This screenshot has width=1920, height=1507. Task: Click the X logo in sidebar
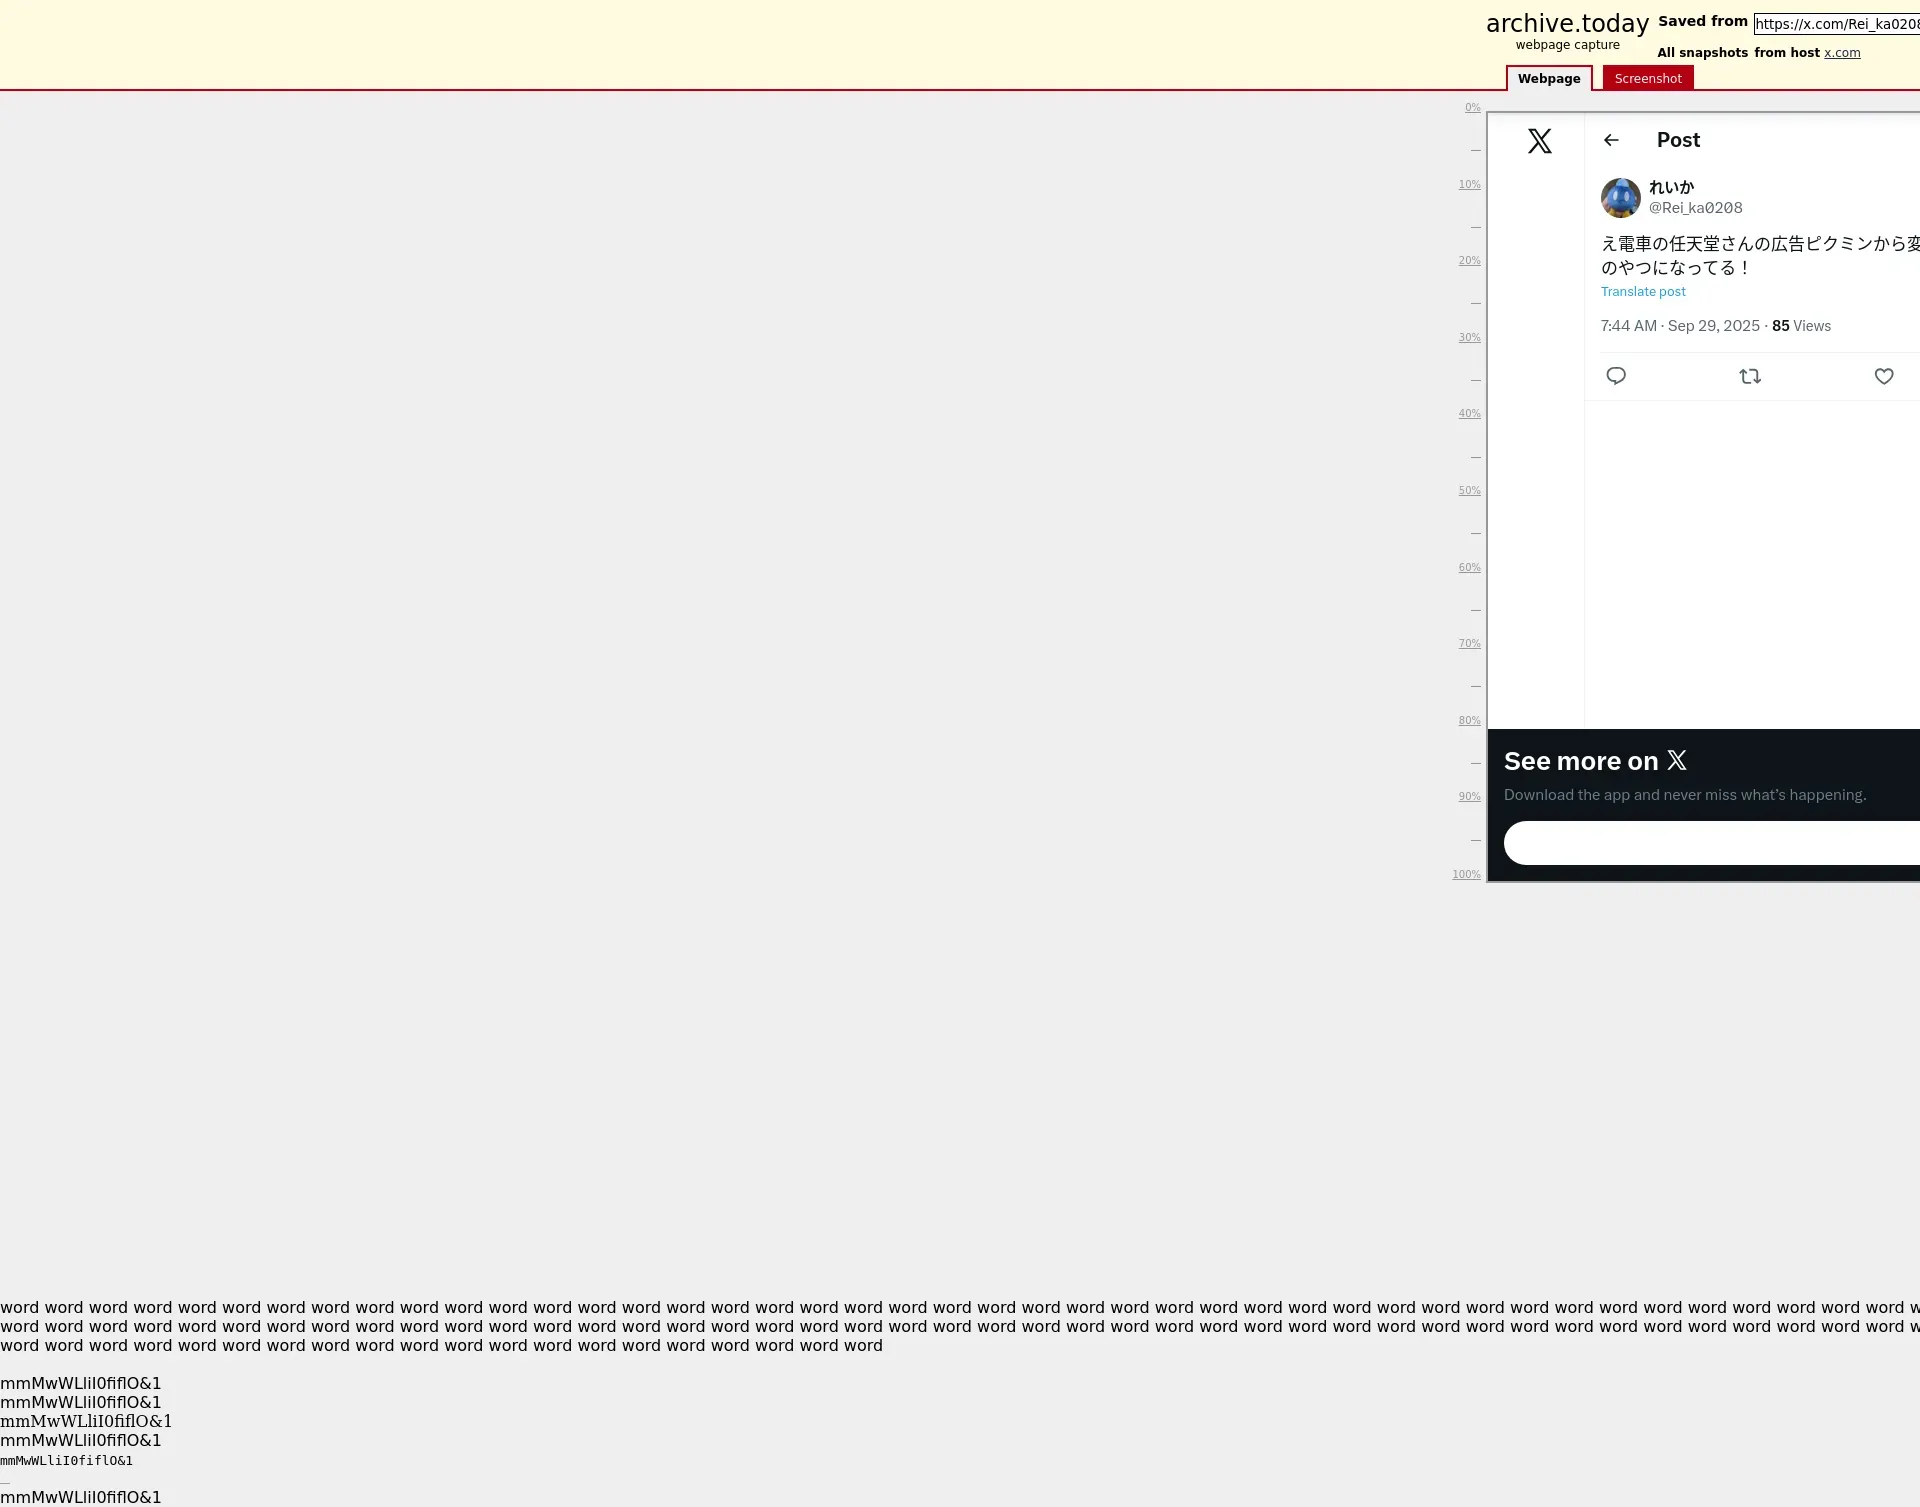coord(1539,141)
